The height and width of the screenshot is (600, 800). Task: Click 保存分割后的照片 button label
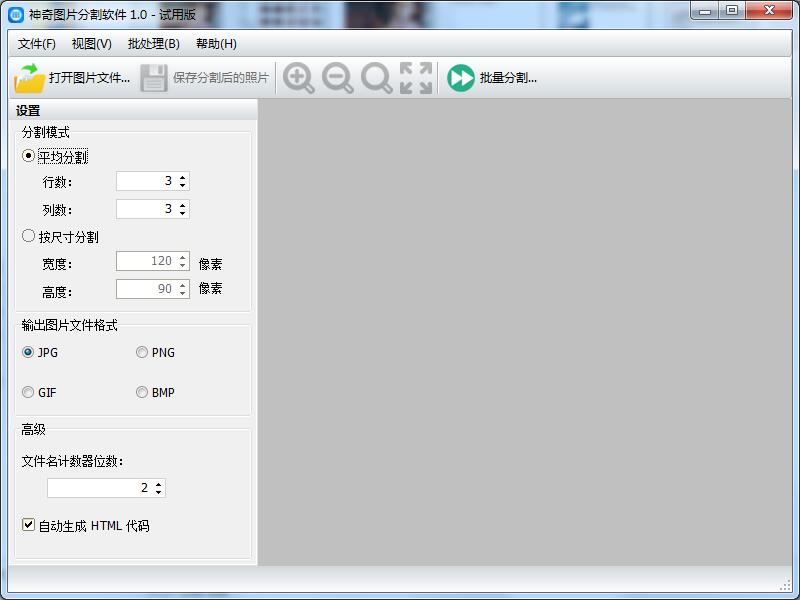(x=221, y=78)
